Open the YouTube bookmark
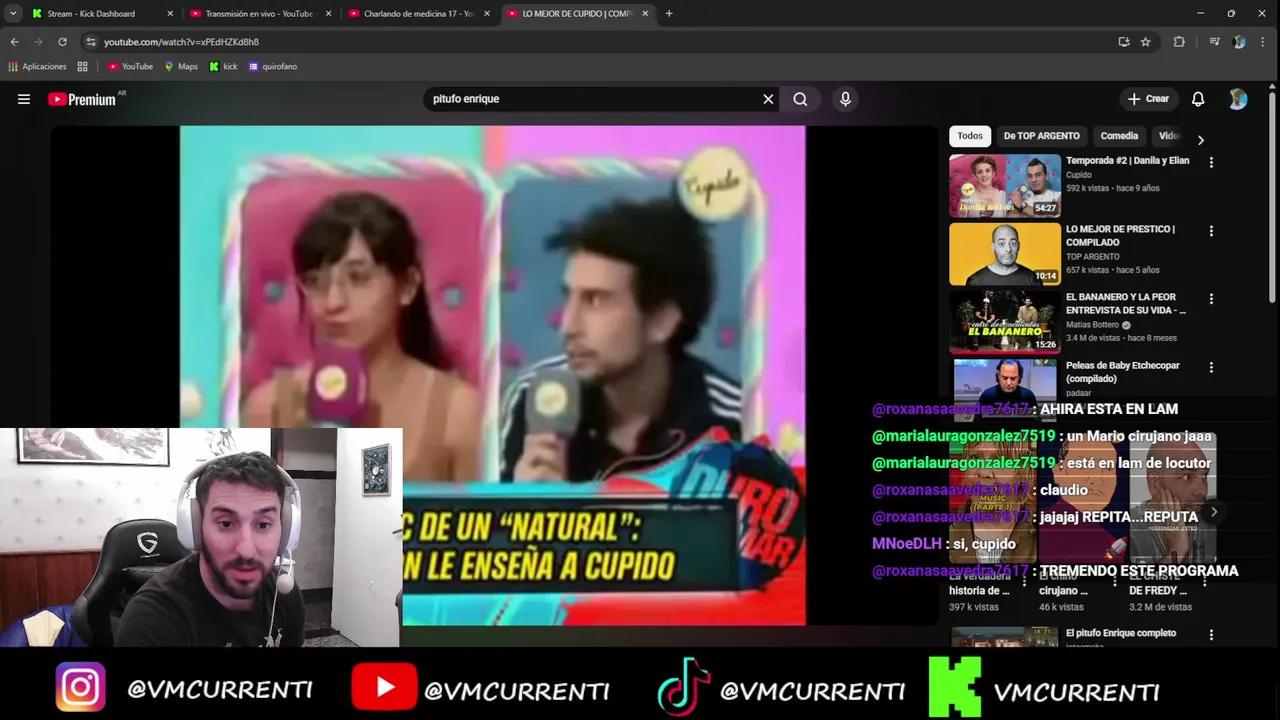 [130, 67]
